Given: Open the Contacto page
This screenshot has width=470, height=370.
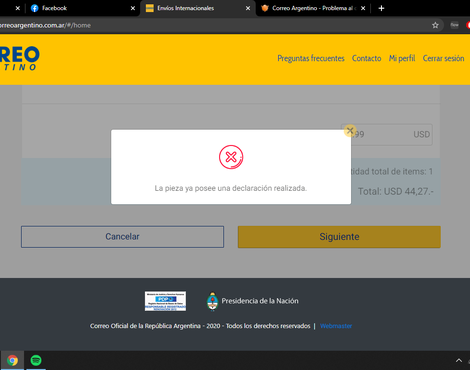Looking at the screenshot, I should click(366, 58).
